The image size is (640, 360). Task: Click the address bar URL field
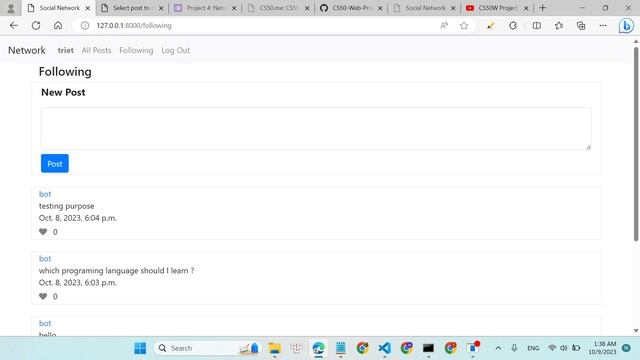261,25
